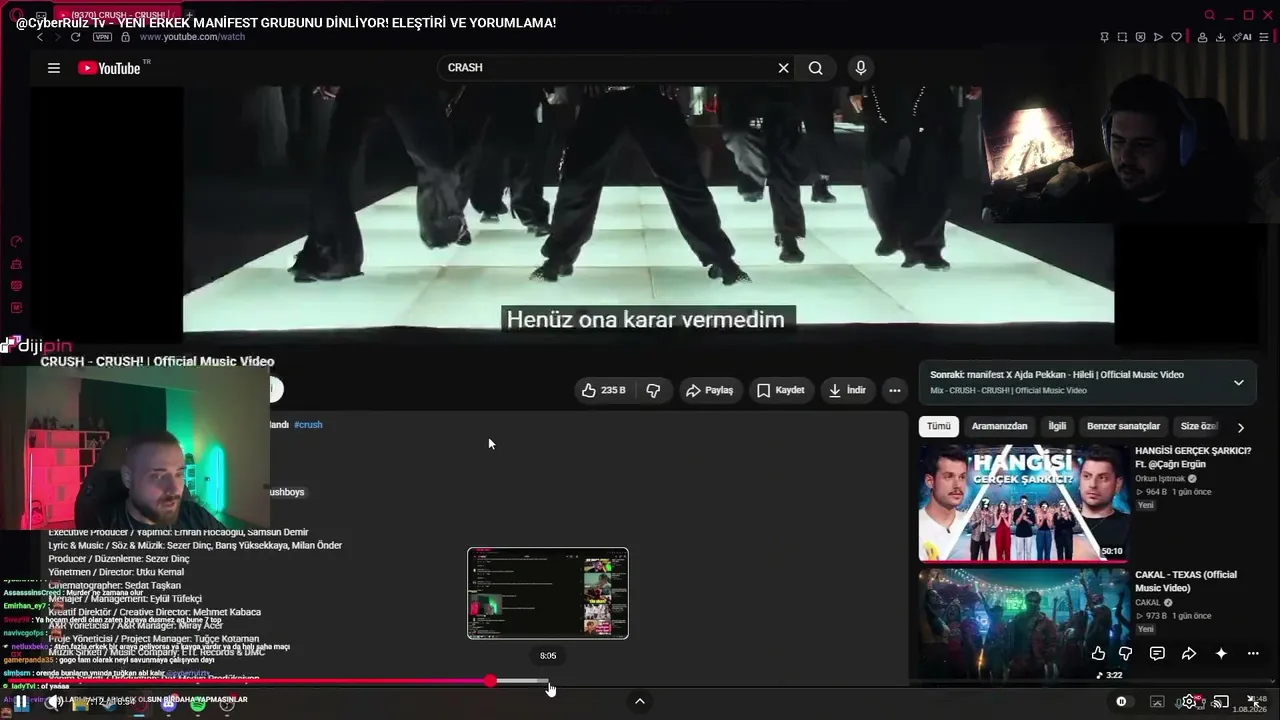Mute the stream using the speaker icon
Image resolution: width=1280 pixels, height=720 pixels.
pos(56,702)
